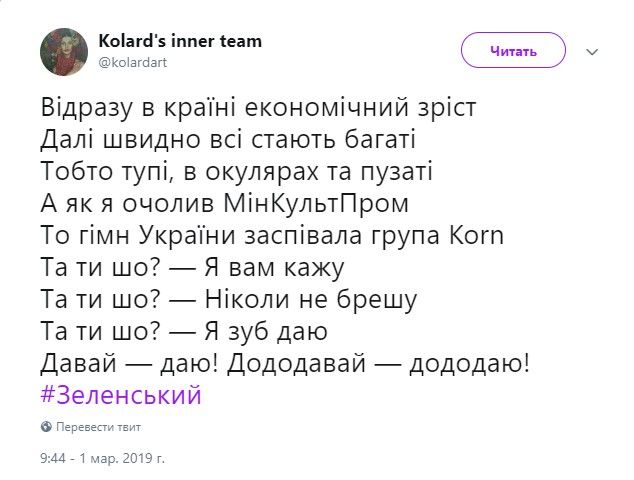
Task: Open the #Зеленський hashtag
Action: point(121,395)
